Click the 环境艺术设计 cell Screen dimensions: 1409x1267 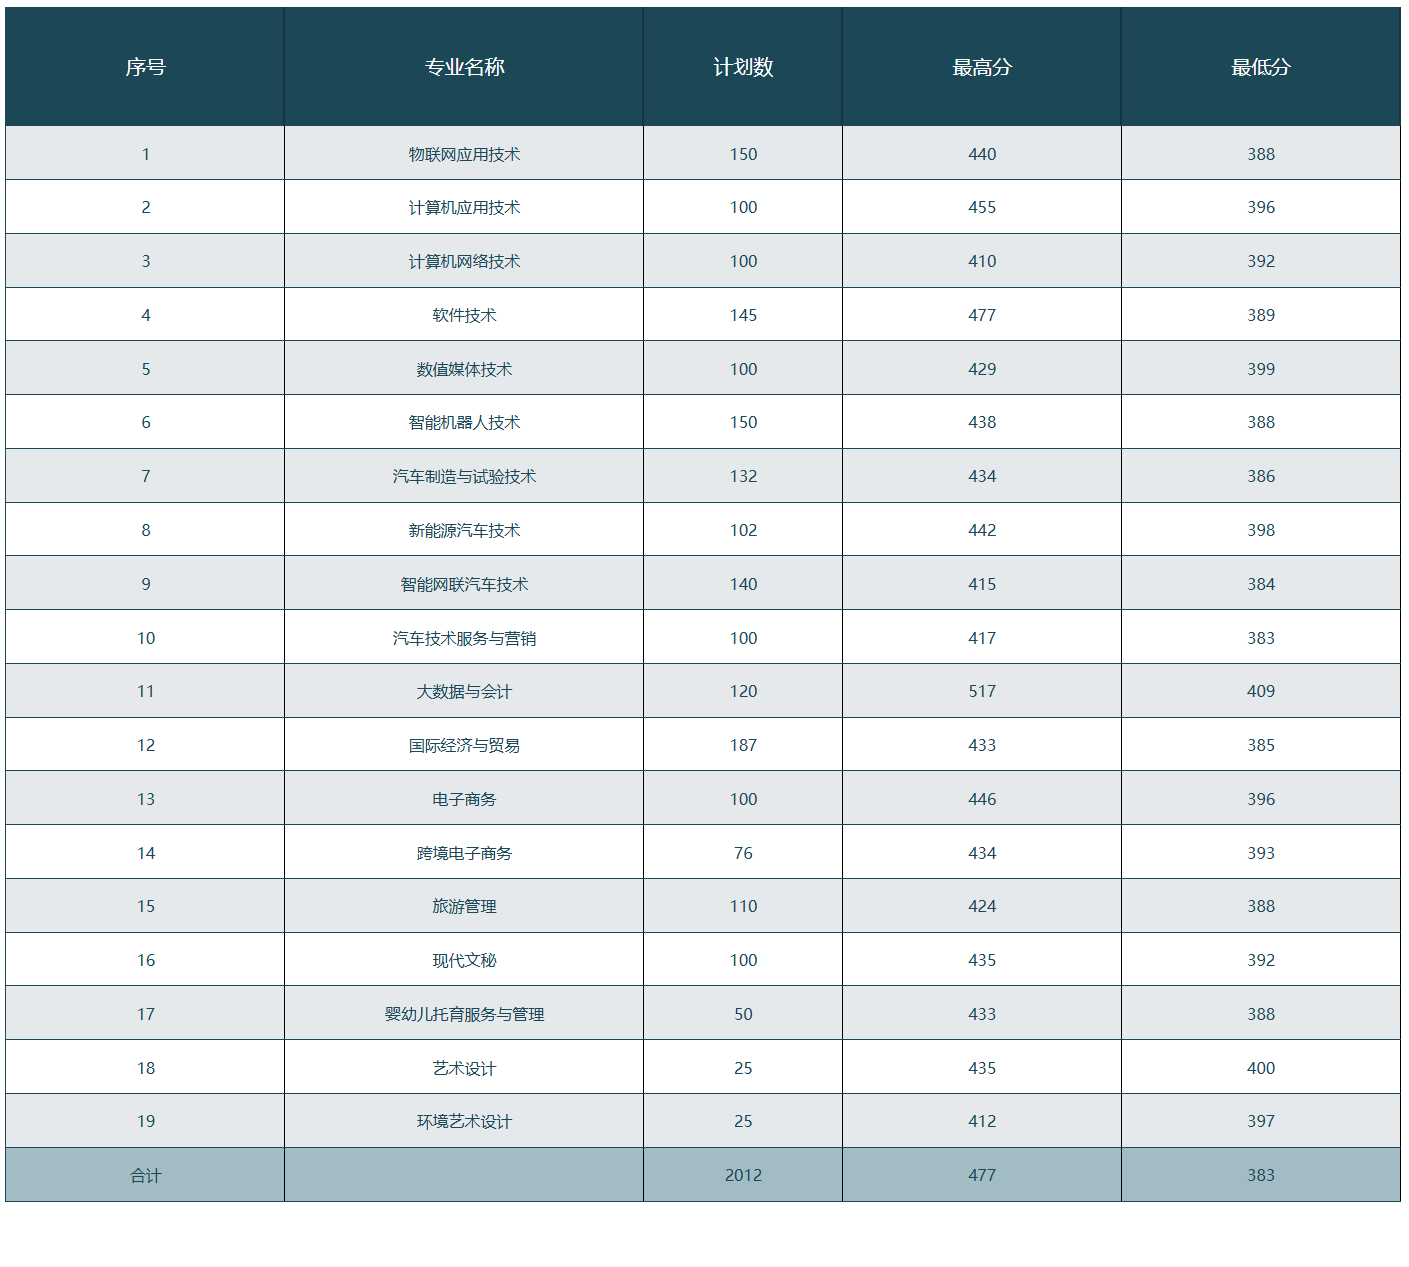[x=464, y=1121]
